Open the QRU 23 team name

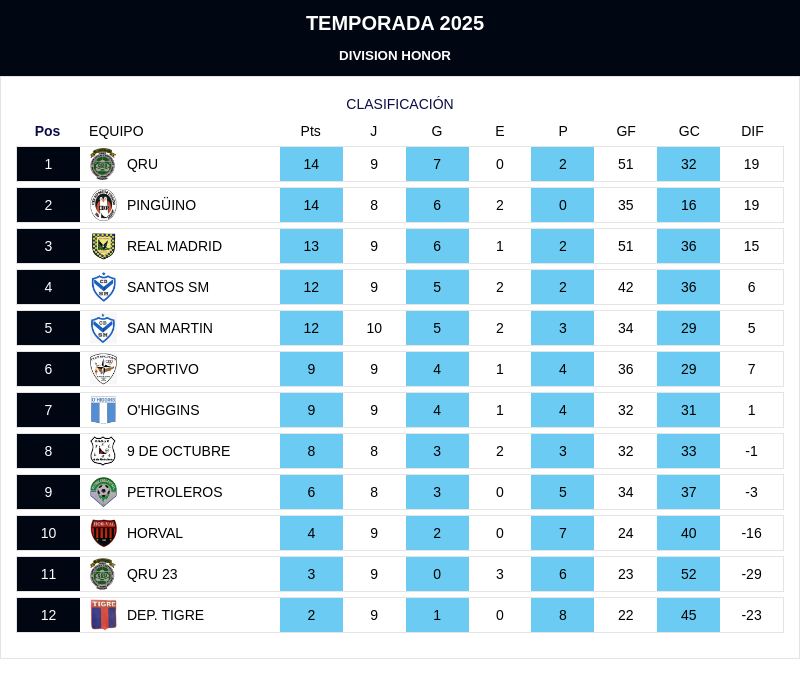tap(152, 574)
